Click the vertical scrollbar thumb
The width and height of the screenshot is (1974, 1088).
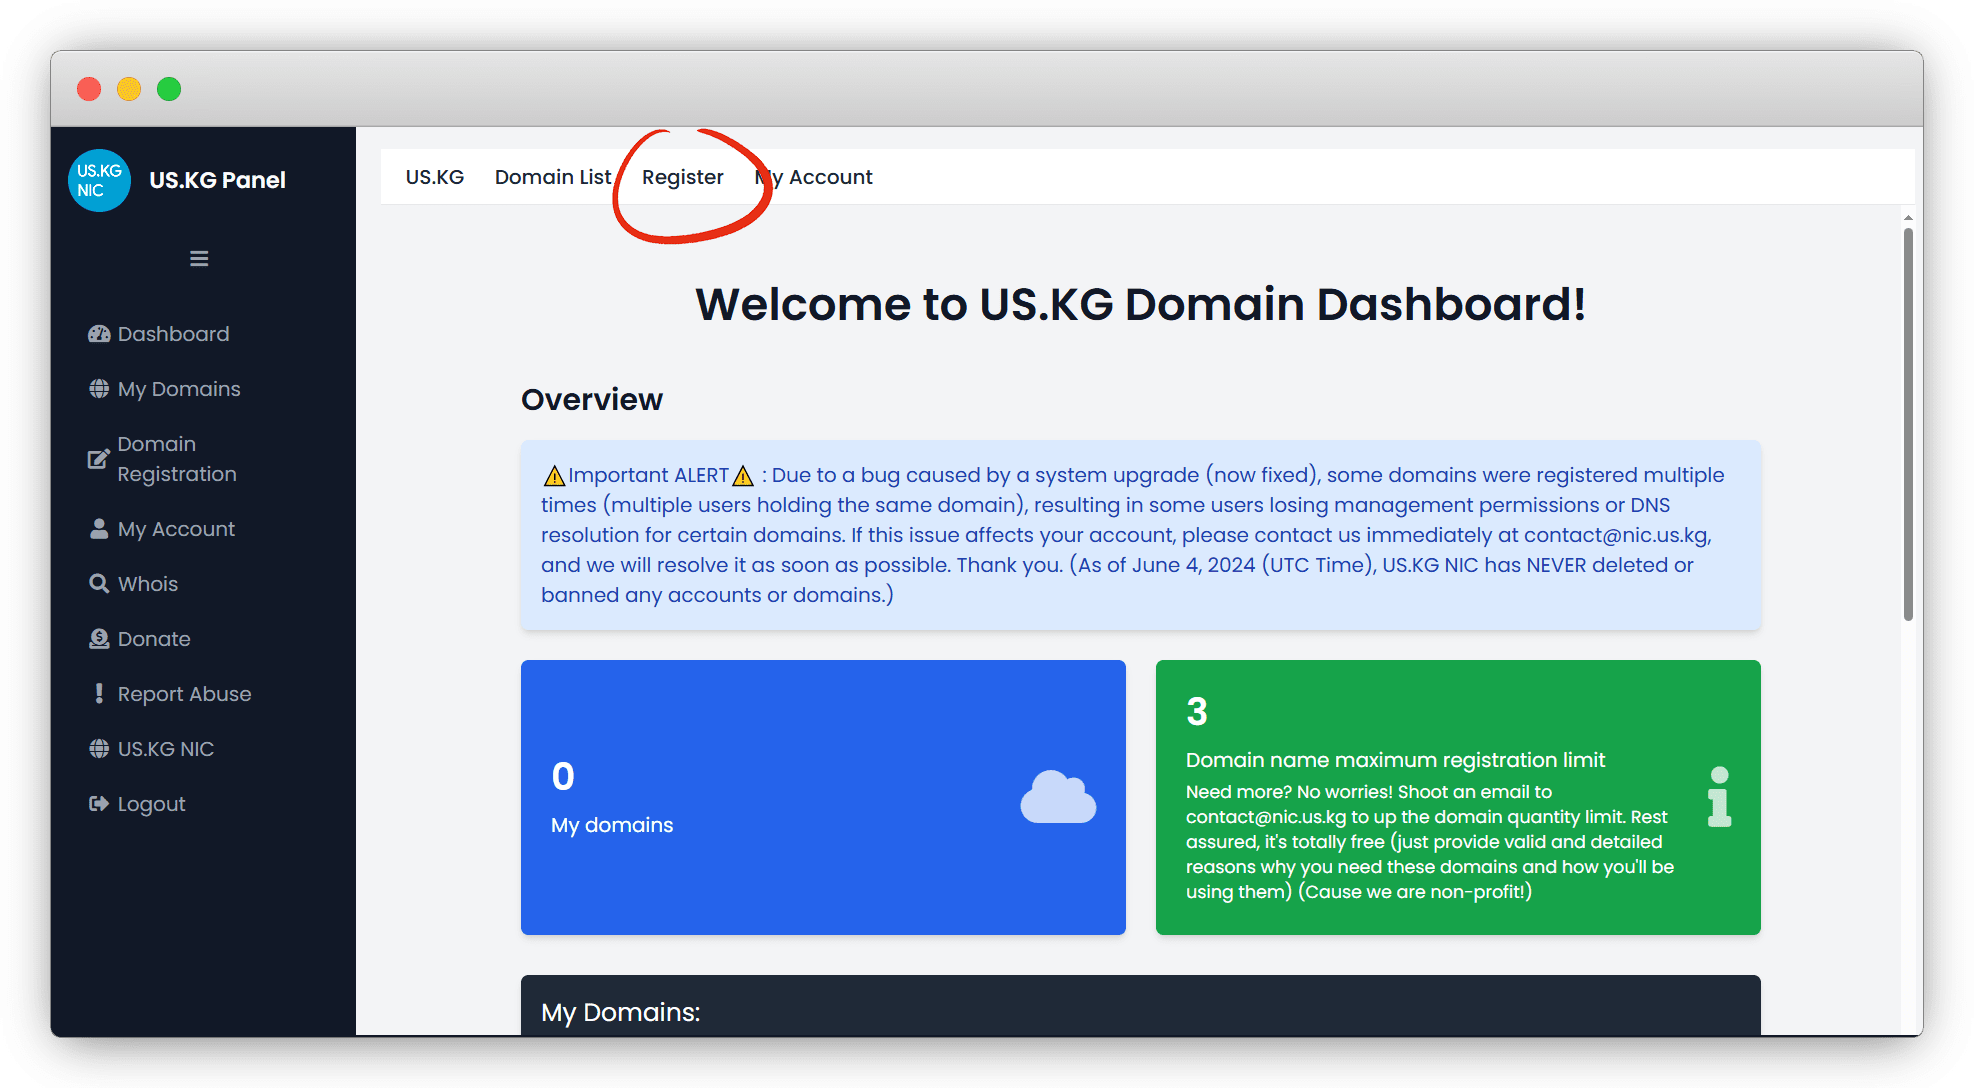point(1908,424)
